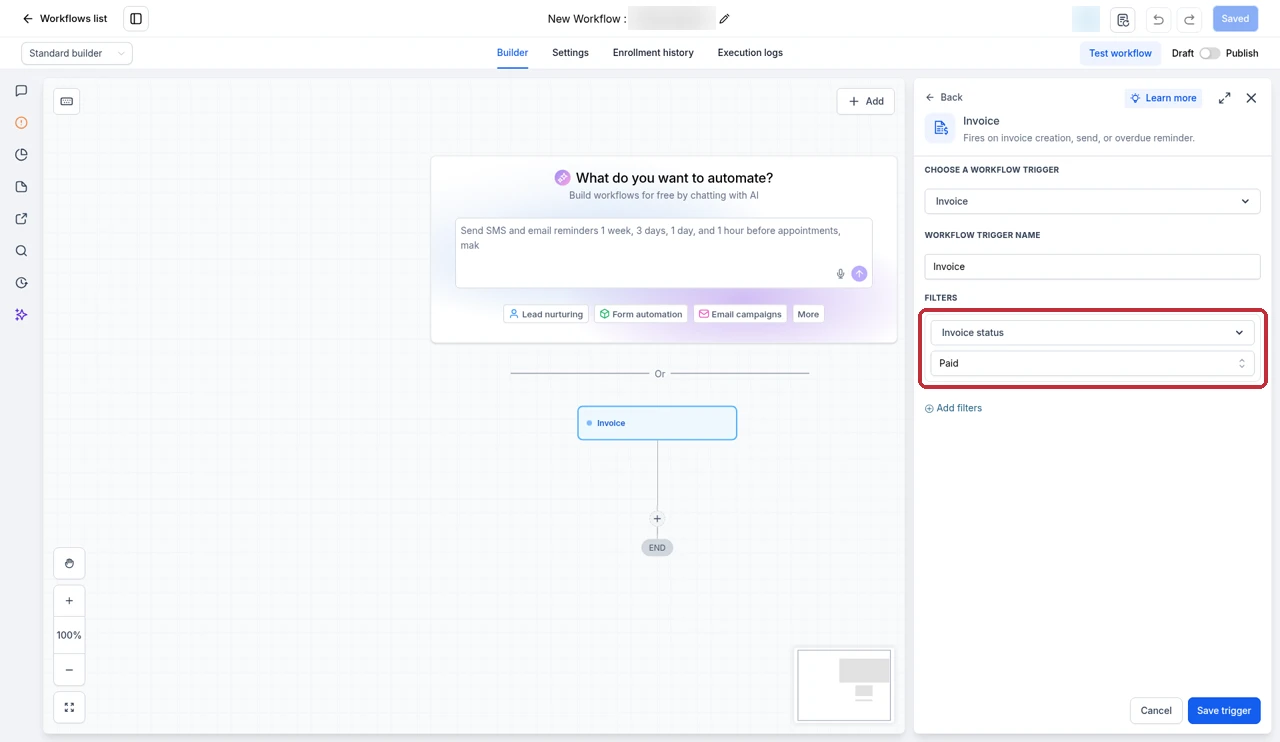Click the undo arrow in top bar
The image size is (1280, 742).
[x=1158, y=19]
